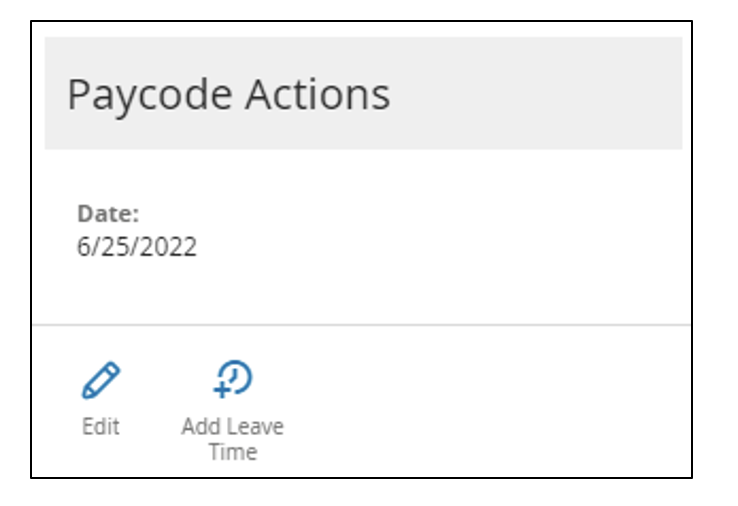Image resolution: width=738 pixels, height=506 pixels.
Task: Select the word "Time" under Add Leave
Action: [x=232, y=452]
